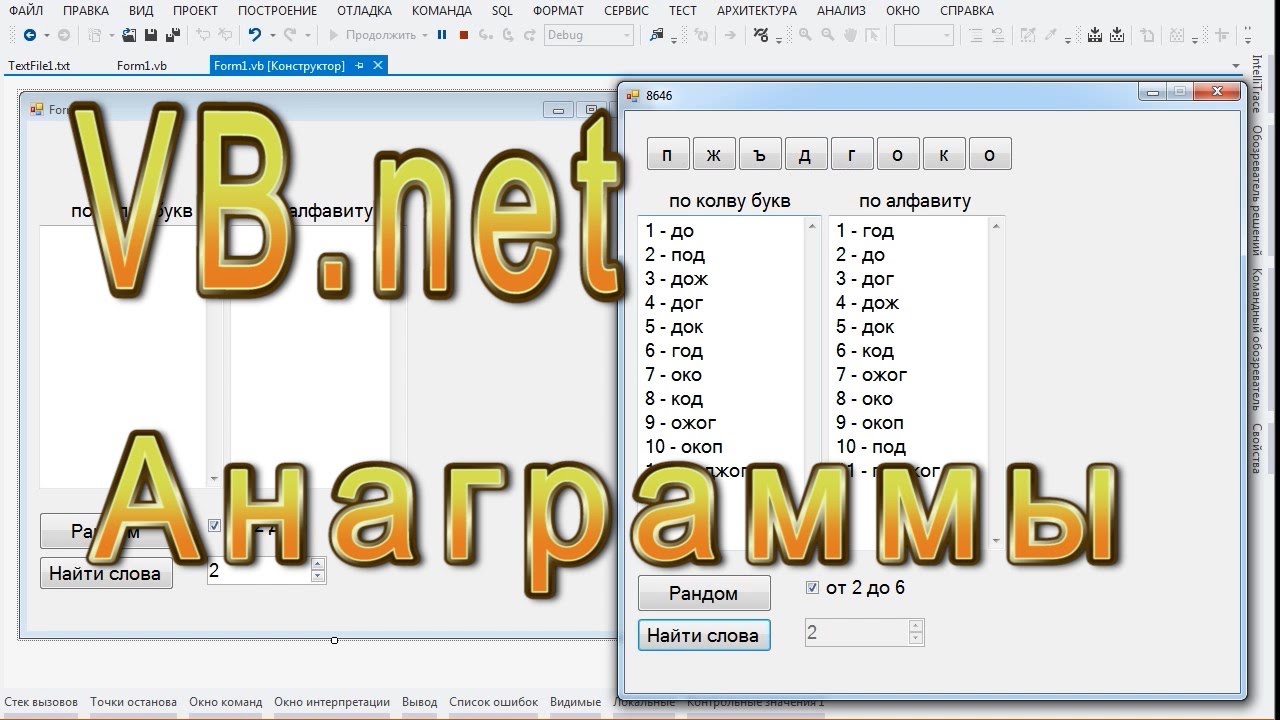The width and height of the screenshot is (1280, 720).
Task: Click the Рандом button in the 8646 window
Action: 704,593
